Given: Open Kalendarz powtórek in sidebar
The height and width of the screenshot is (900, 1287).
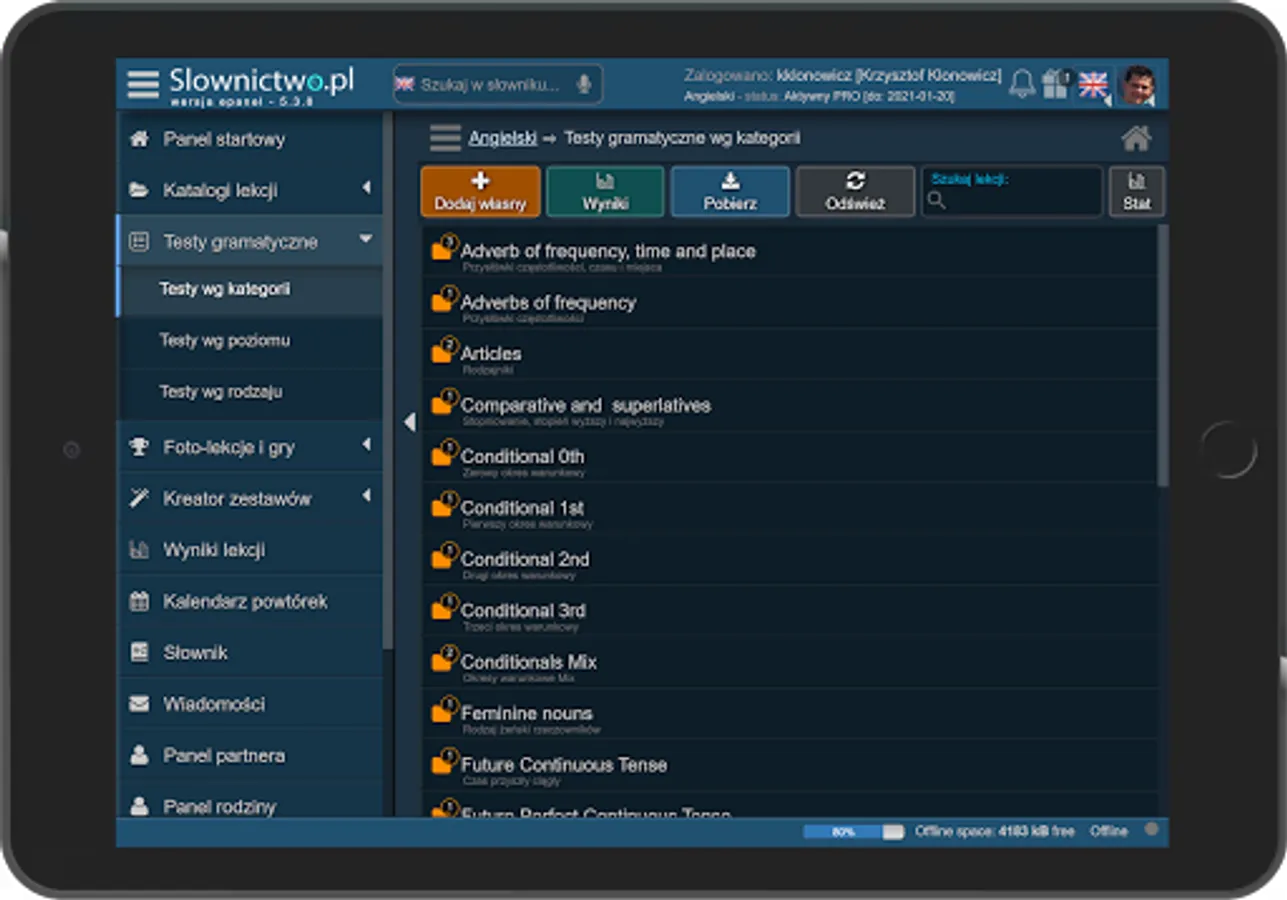Looking at the screenshot, I should pos(249,602).
